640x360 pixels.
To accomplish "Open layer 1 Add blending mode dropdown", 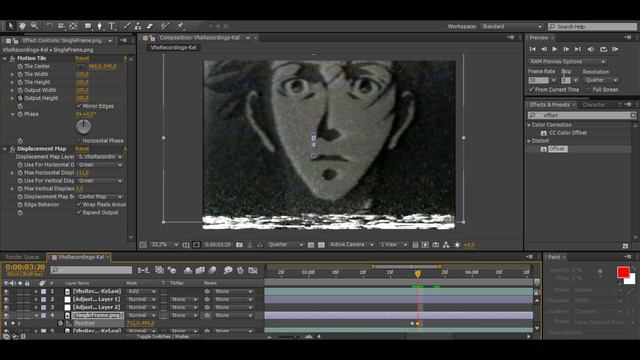I will tap(141, 291).
